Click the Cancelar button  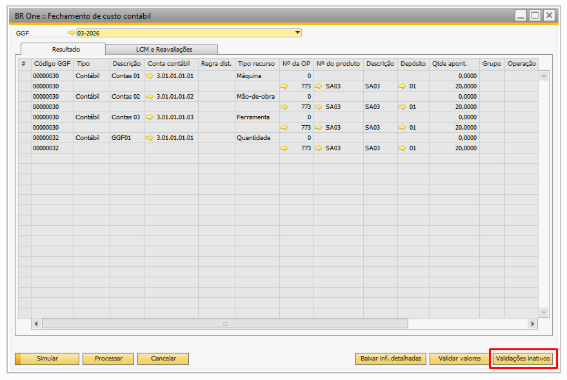[x=163, y=359]
